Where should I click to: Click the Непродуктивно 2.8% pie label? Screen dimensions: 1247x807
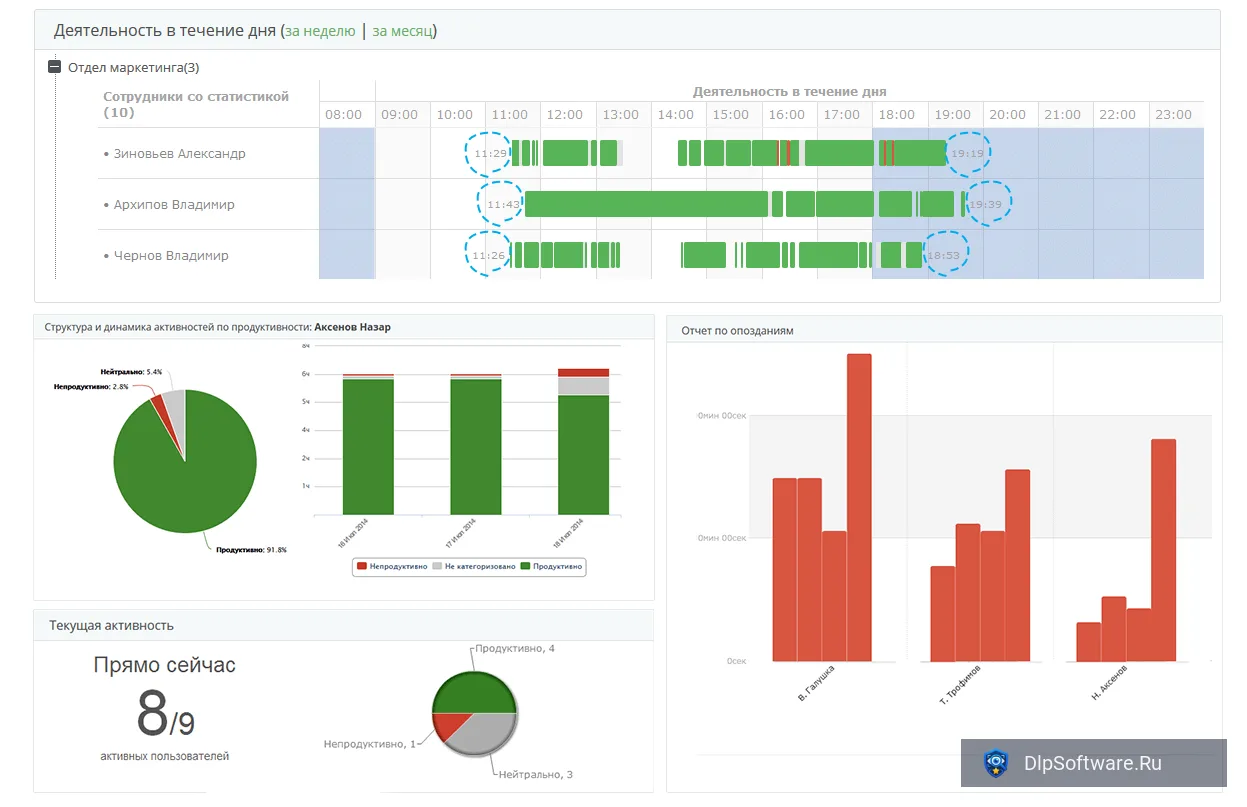coord(91,386)
